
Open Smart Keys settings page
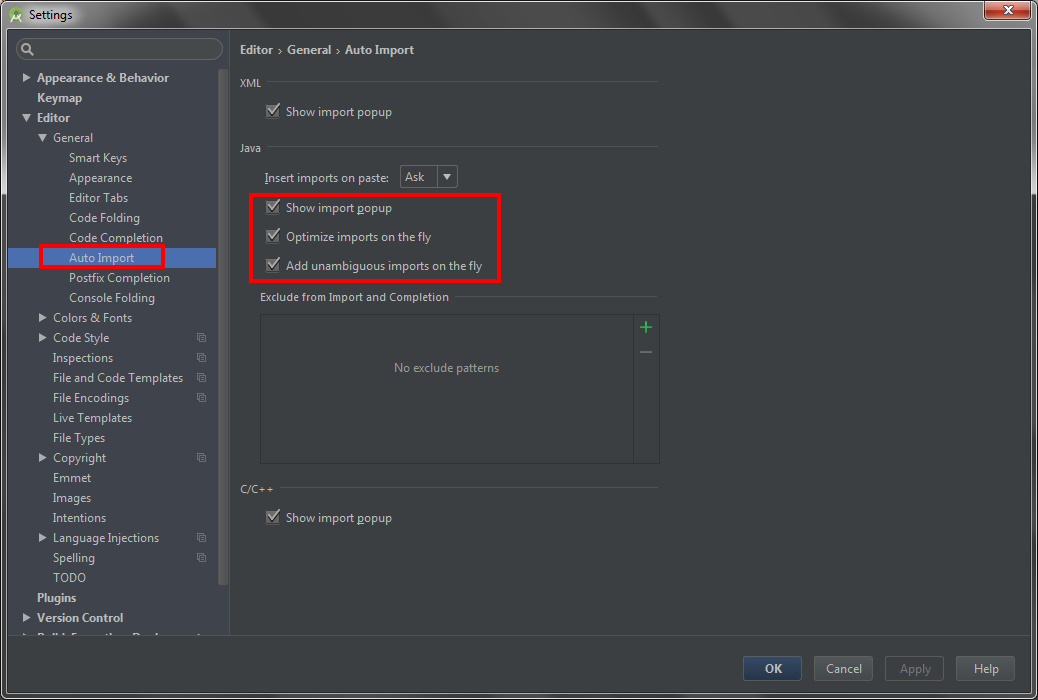[x=98, y=158]
